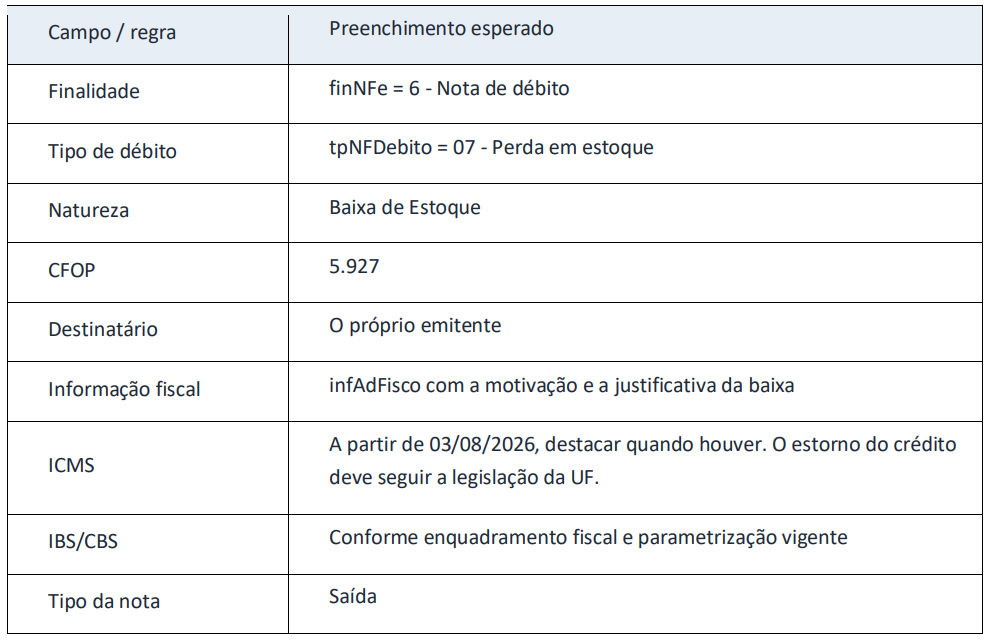
Task: Select the 'IBS/CBS' row label
Action: tap(83, 541)
